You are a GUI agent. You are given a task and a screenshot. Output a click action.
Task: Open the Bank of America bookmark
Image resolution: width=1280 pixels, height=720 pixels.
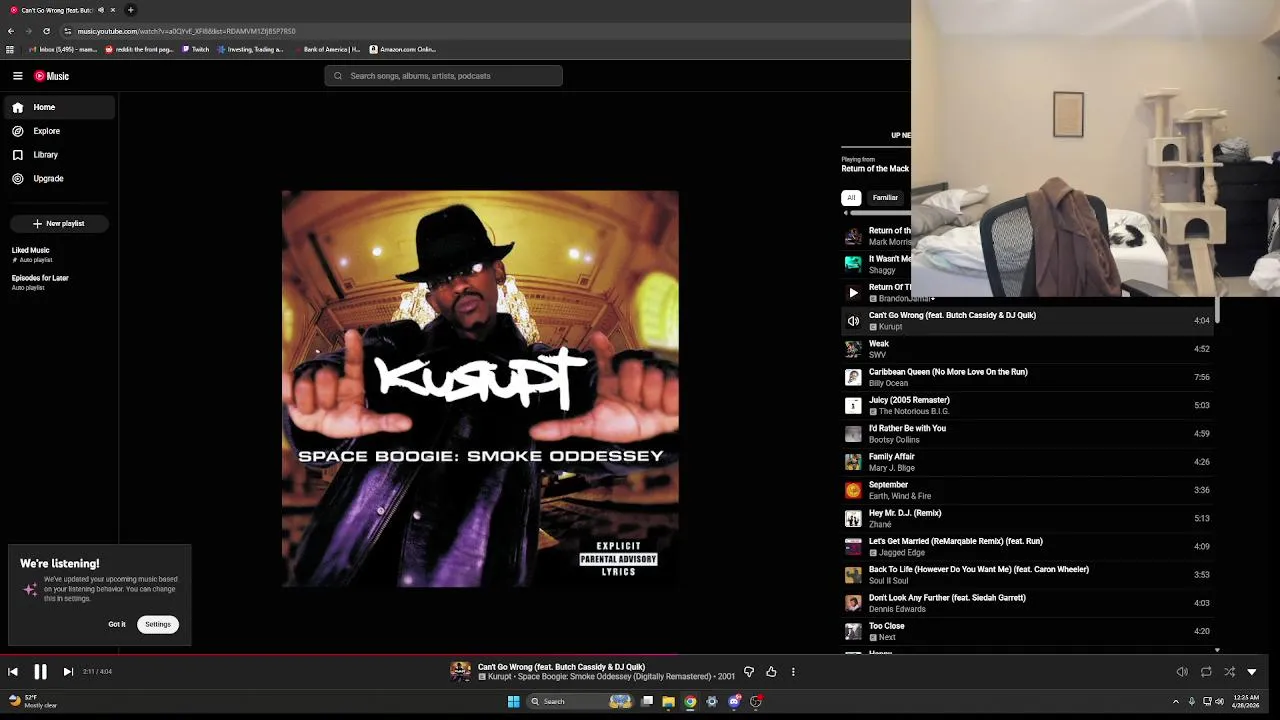[328, 49]
